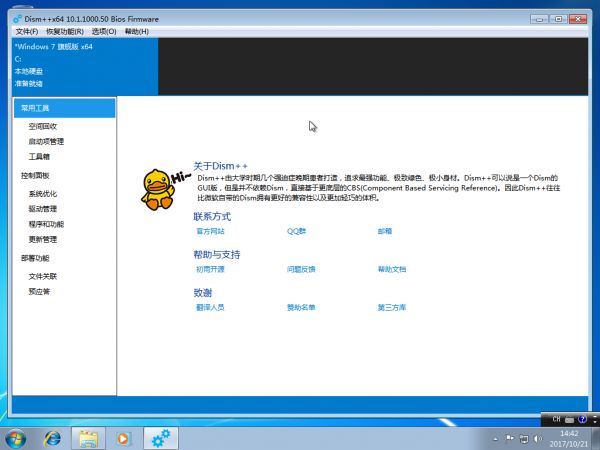
Task: Open 空间回收 in the sidebar
Action: point(42,126)
